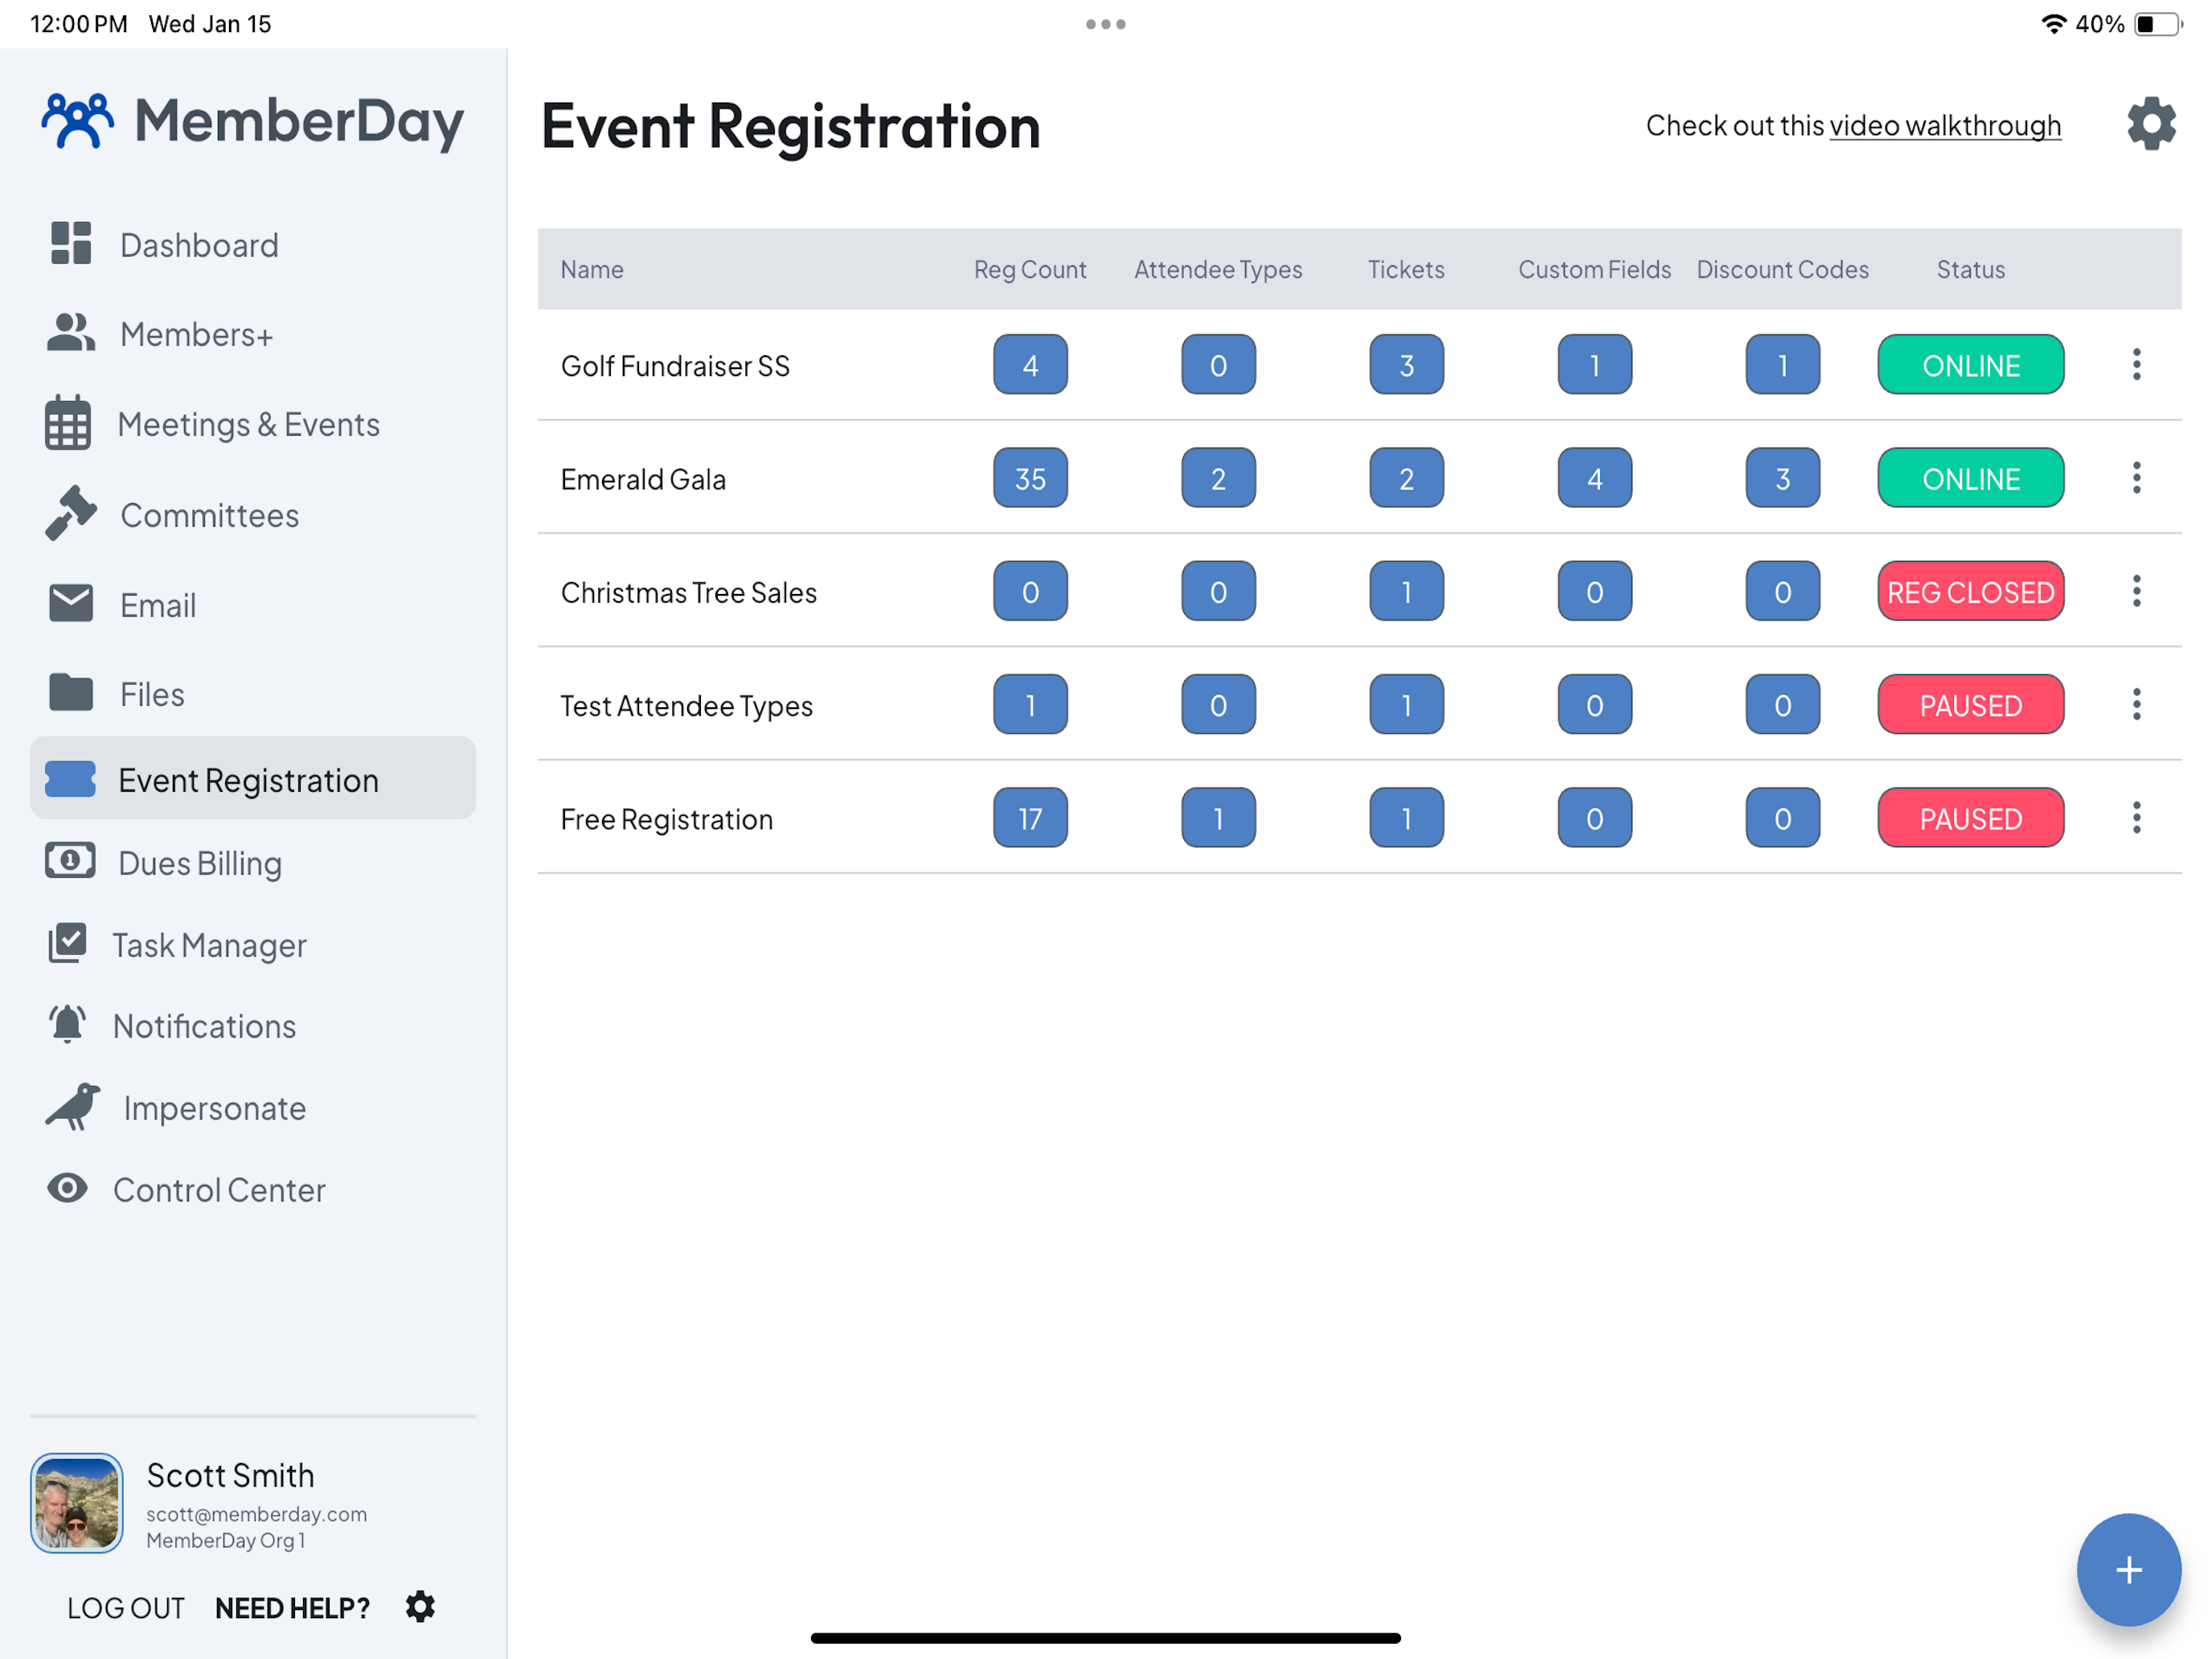Image resolution: width=2212 pixels, height=1659 pixels.
Task: Open Discount Codes 3 for Emerald Gala
Action: 1782,477
